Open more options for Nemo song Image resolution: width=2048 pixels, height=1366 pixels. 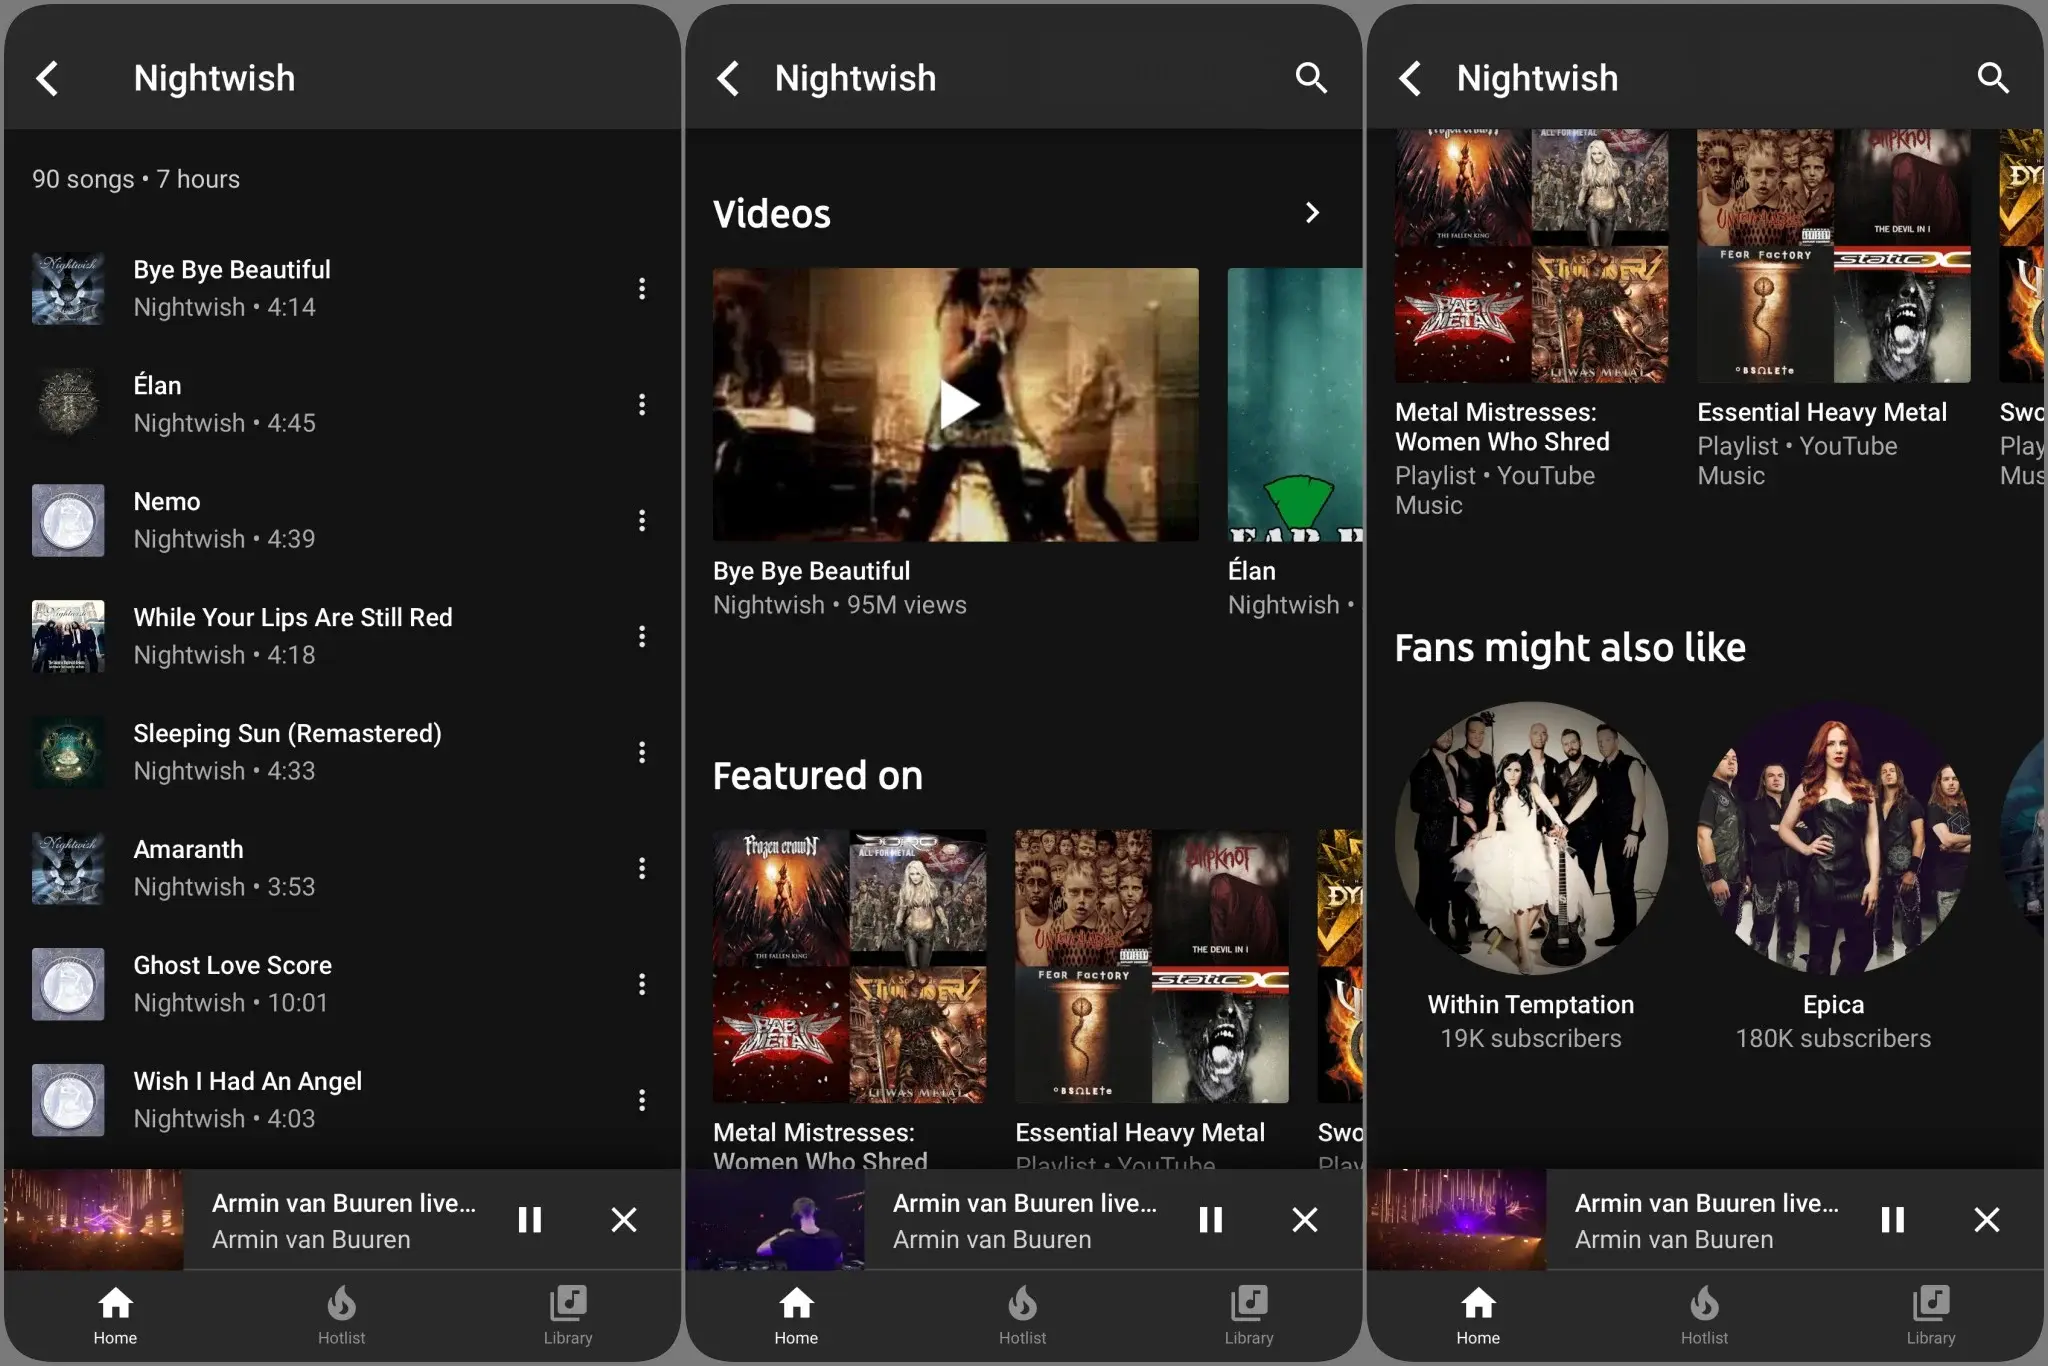coord(642,521)
